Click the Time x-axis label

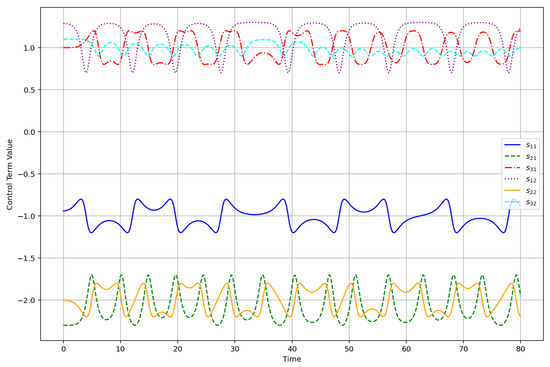tap(292, 359)
